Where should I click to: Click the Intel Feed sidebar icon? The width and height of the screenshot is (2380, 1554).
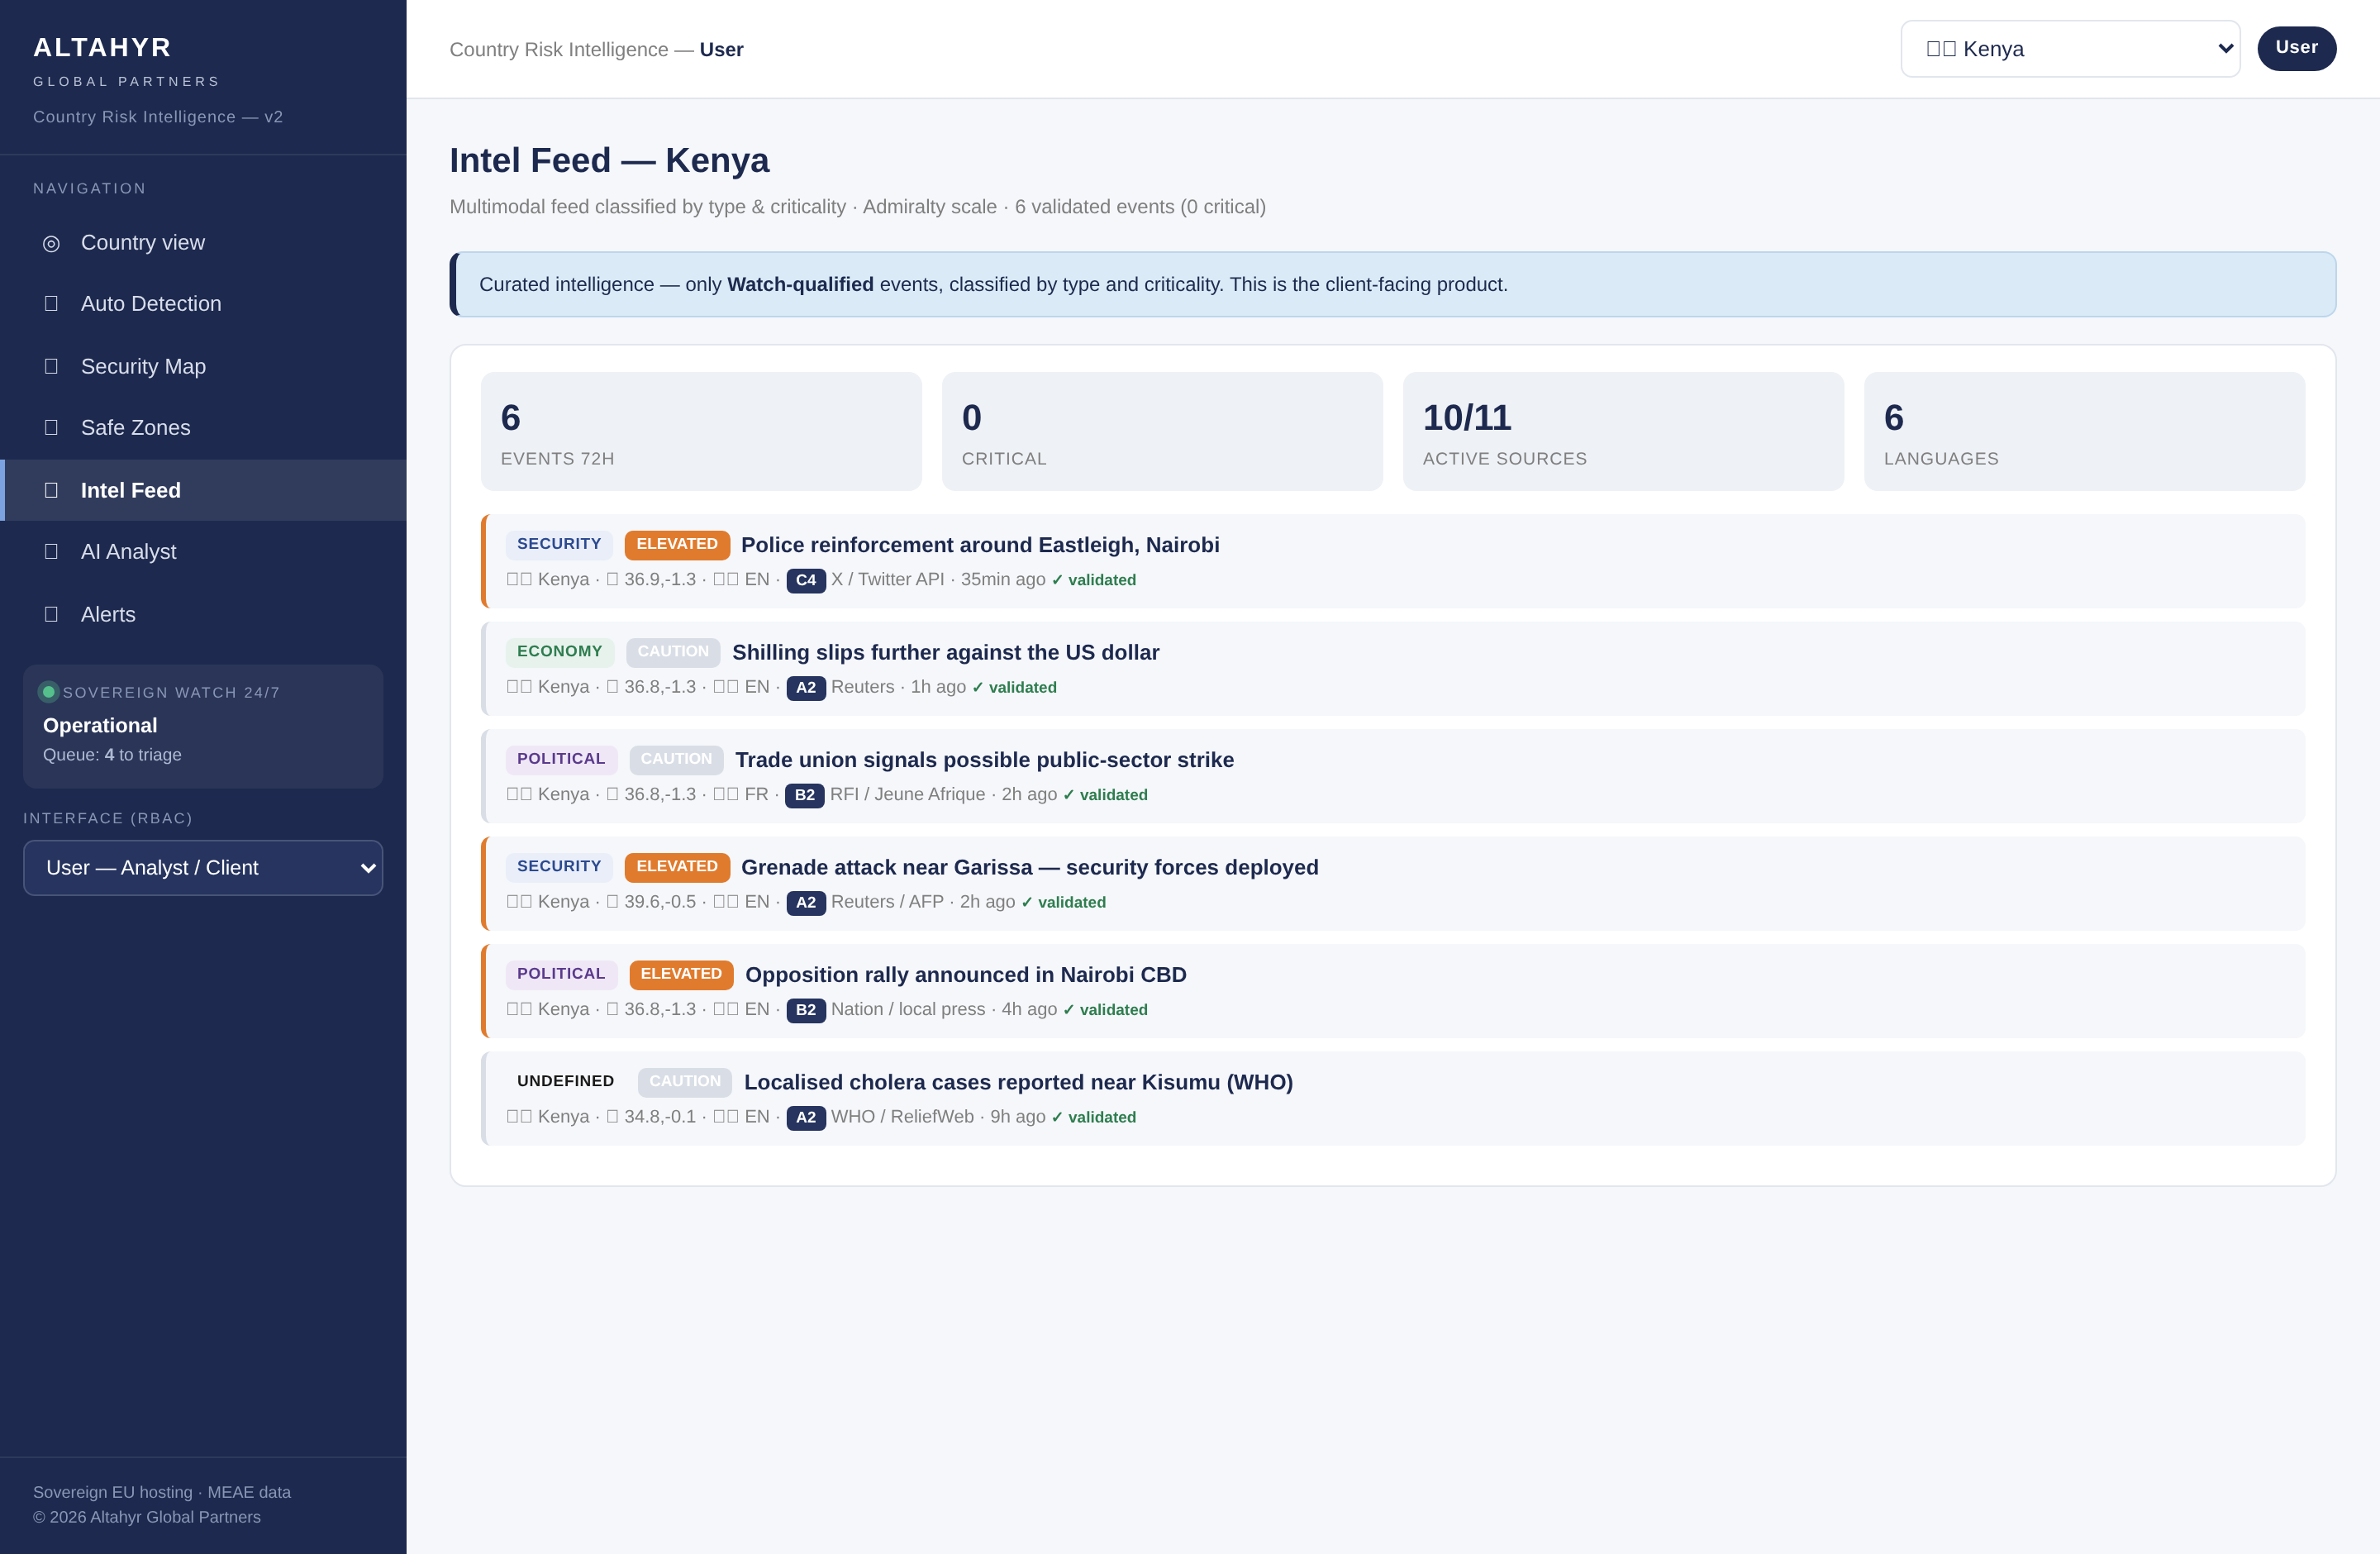(51, 490)
